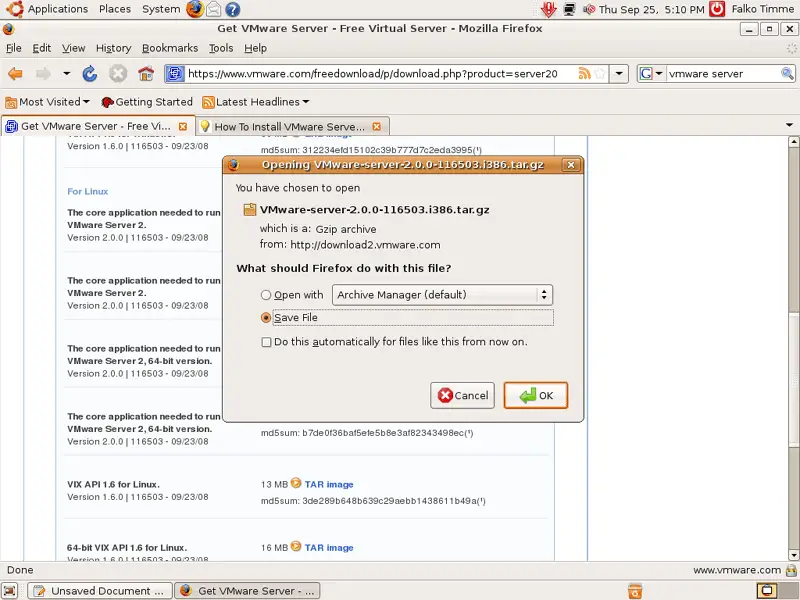Launch Firefox from the top panel icon
Viewport: 800px width, 600px height.
pyautogui.click(x=194, y=9)
